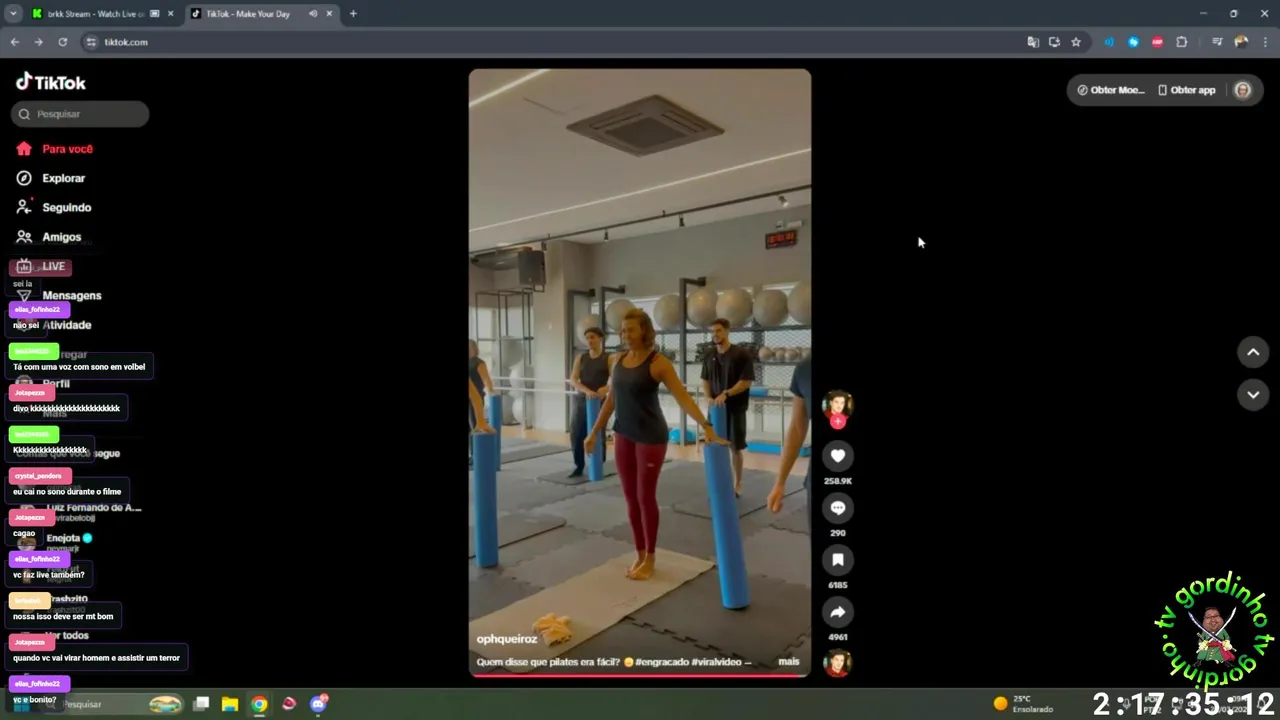Open the sound disc thumbnail below share
The image size is (1280, 720).
(837, 663)
